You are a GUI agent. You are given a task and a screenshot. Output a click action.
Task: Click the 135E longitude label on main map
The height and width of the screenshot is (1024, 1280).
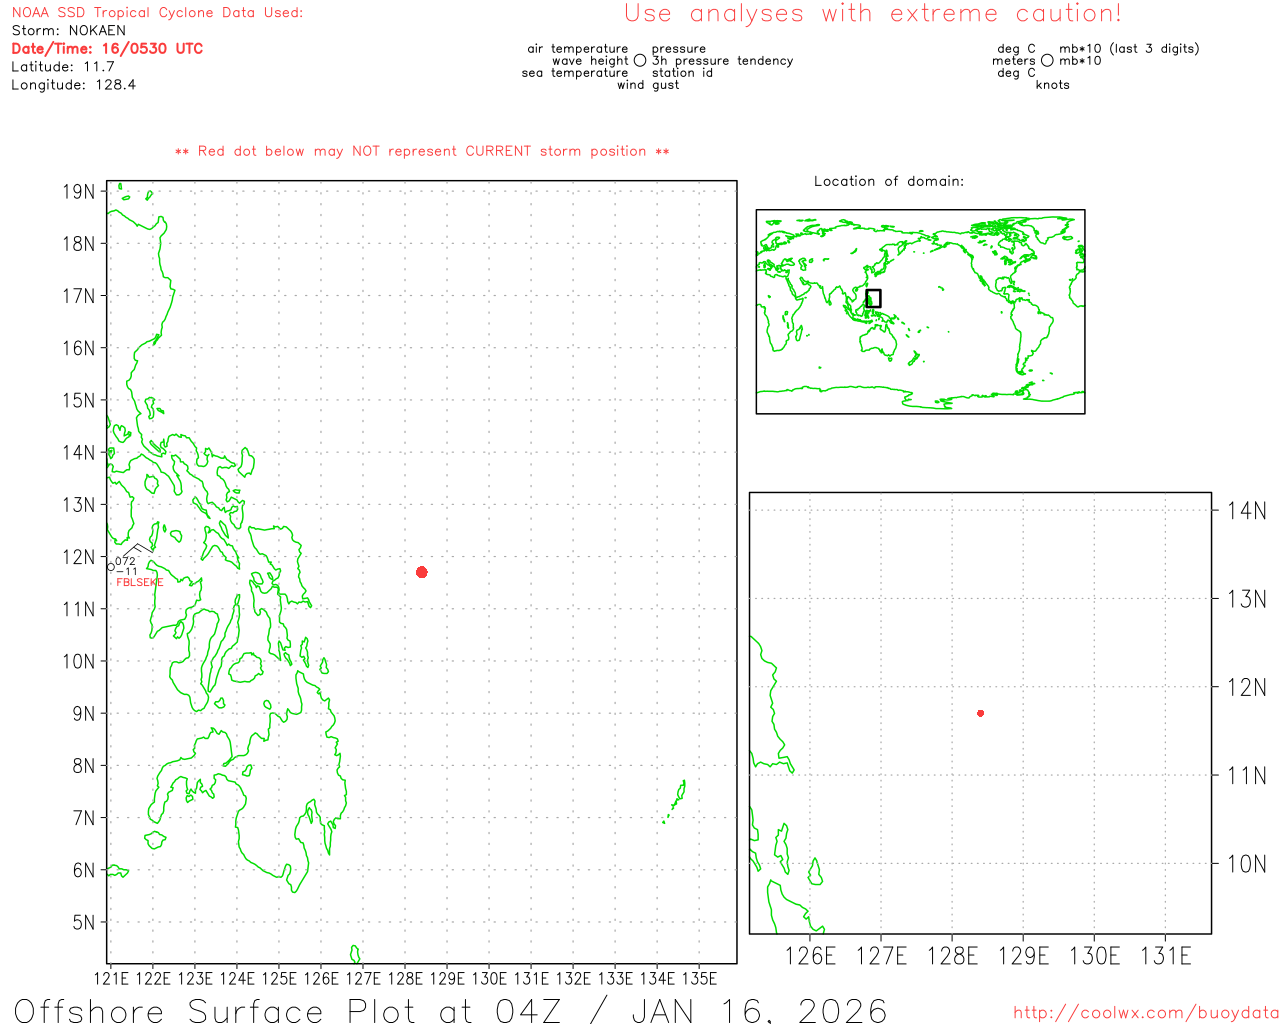pos(699,979)
